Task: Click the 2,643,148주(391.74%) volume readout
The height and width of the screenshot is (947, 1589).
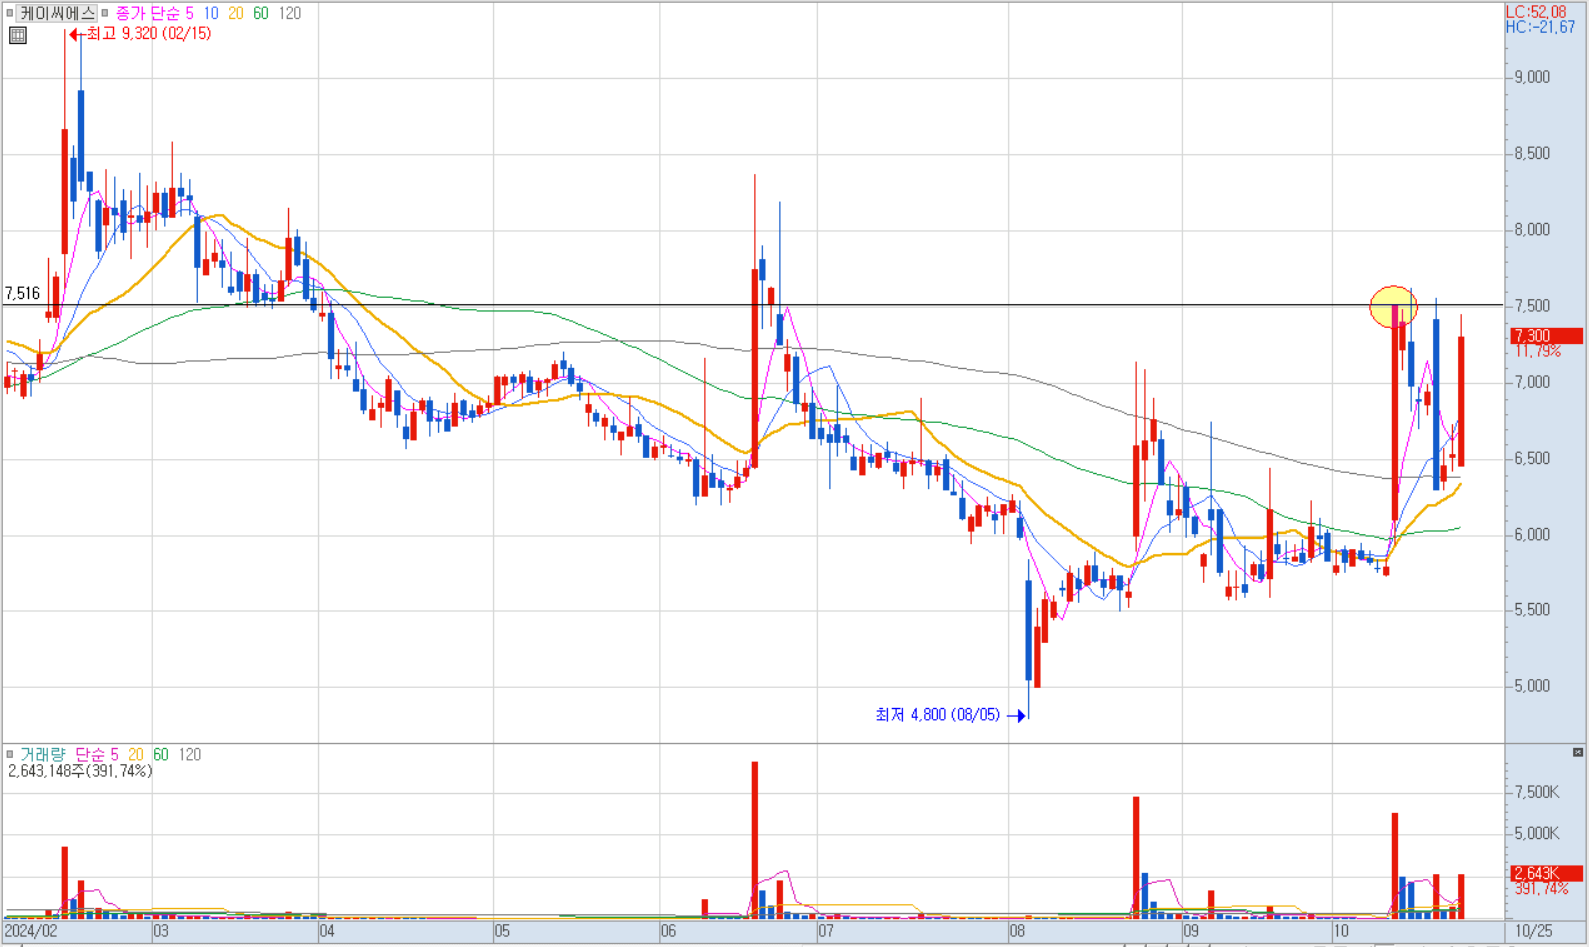Action: [80, 771]
